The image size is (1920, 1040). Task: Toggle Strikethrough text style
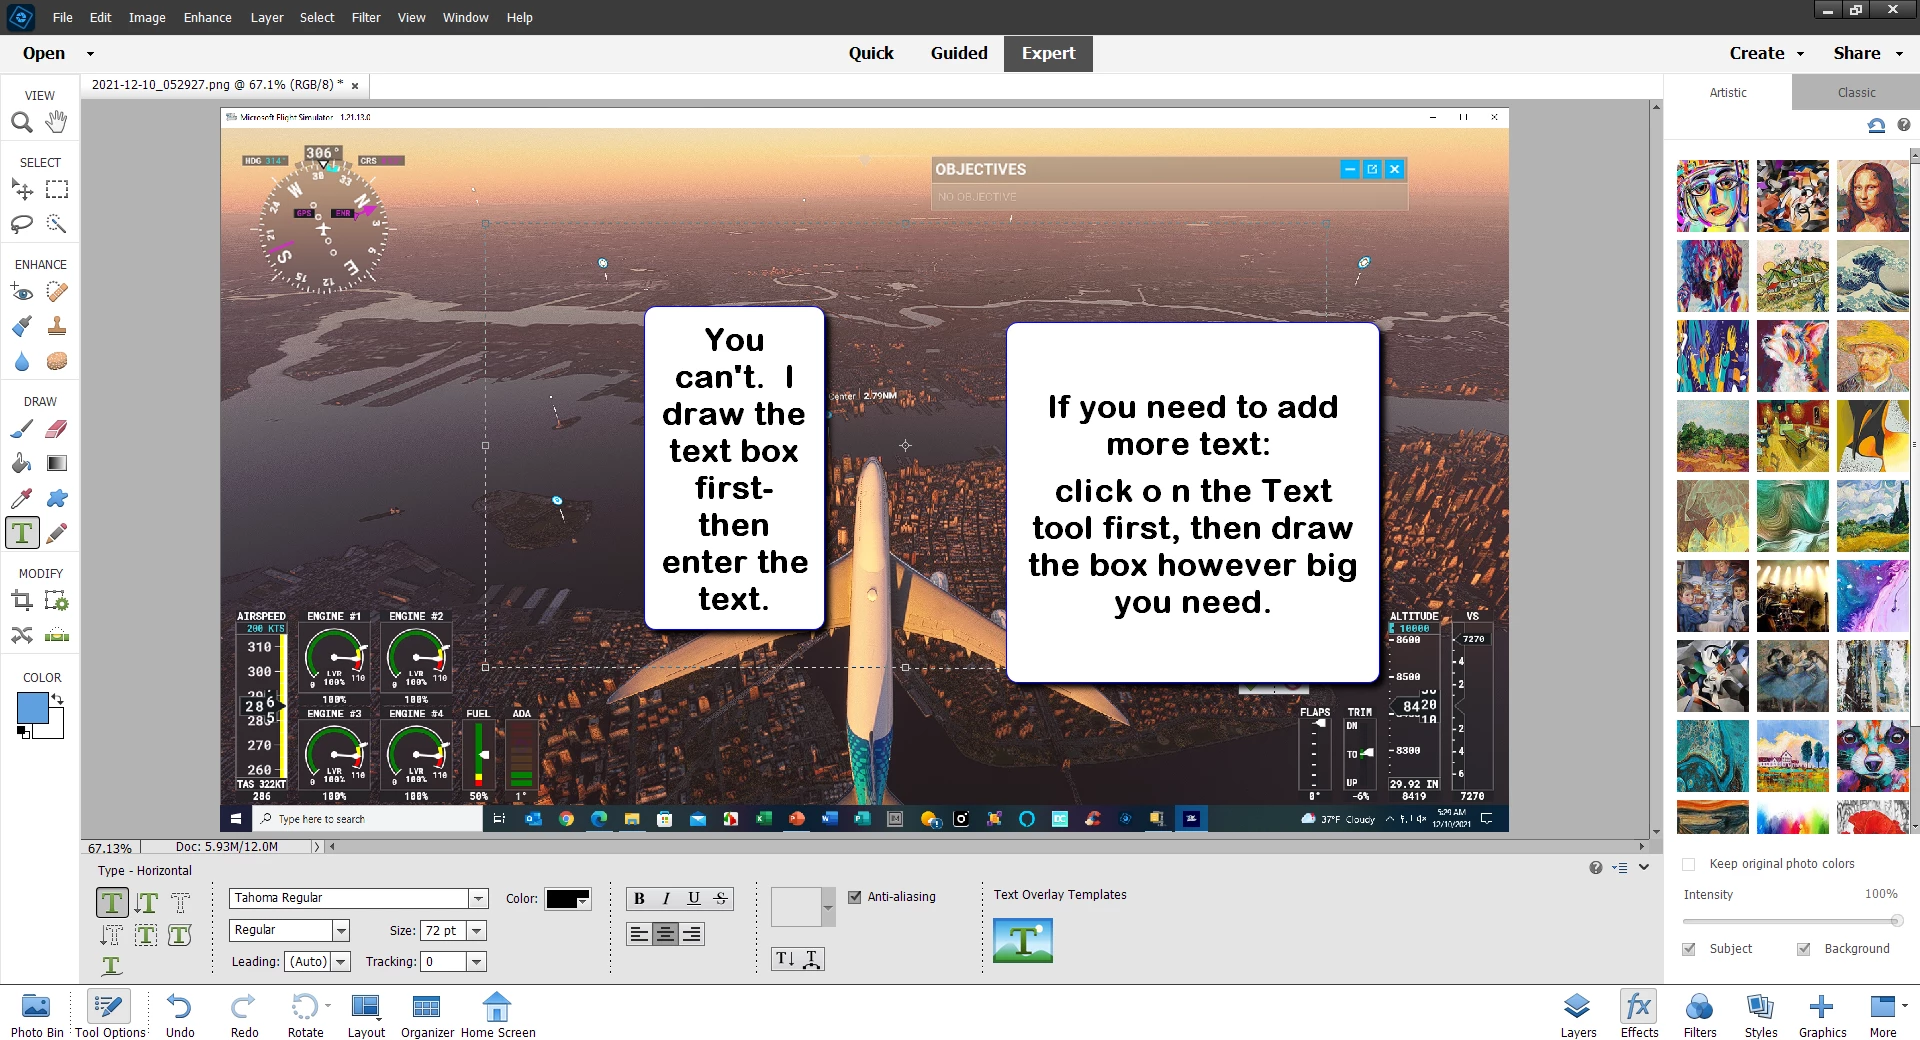tap(720, 898)
